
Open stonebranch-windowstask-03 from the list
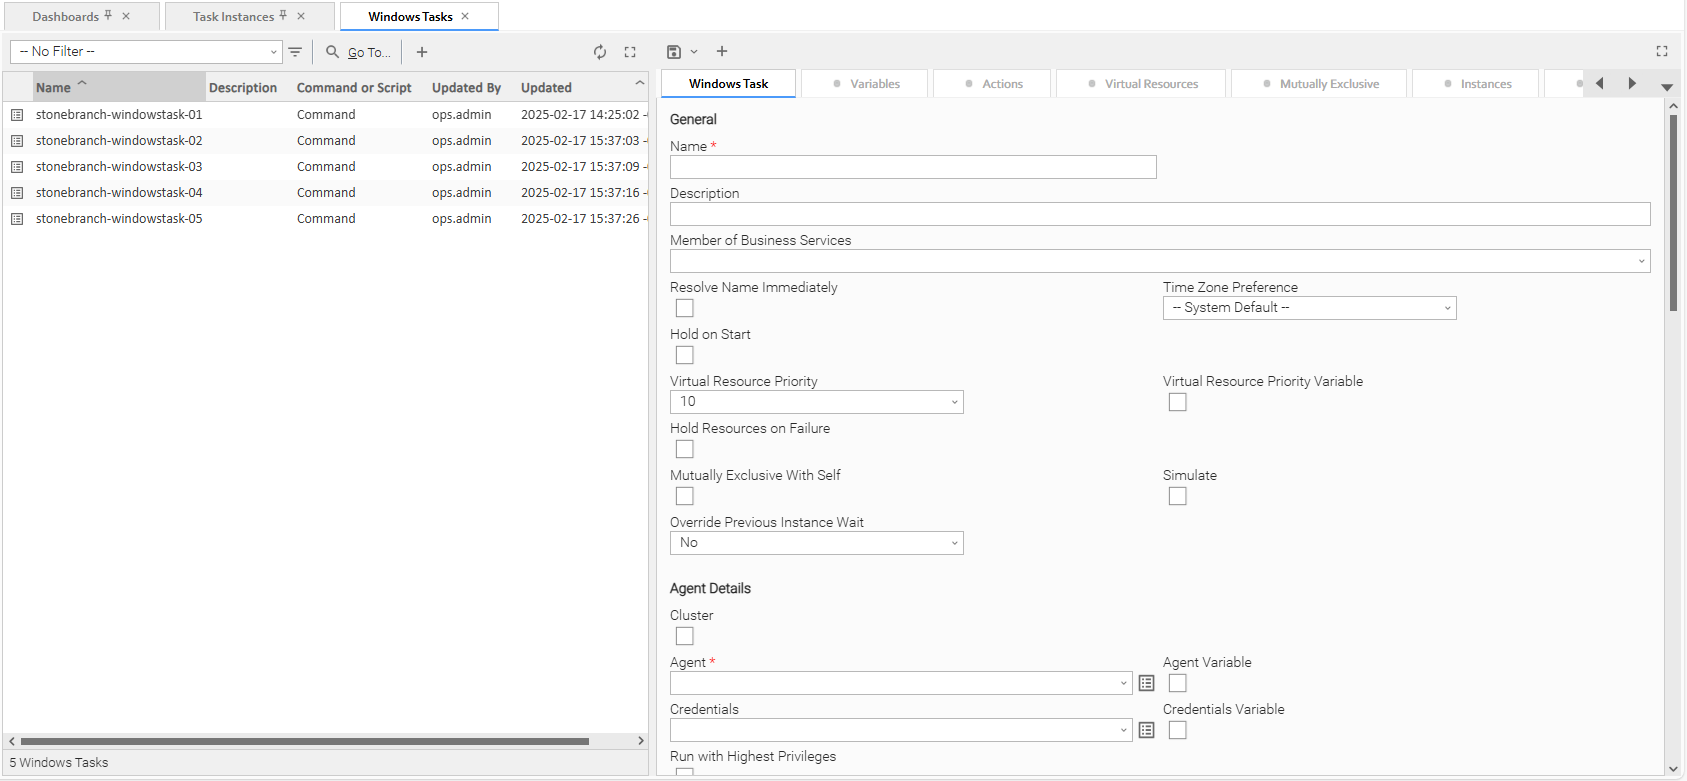pos(119,167)
